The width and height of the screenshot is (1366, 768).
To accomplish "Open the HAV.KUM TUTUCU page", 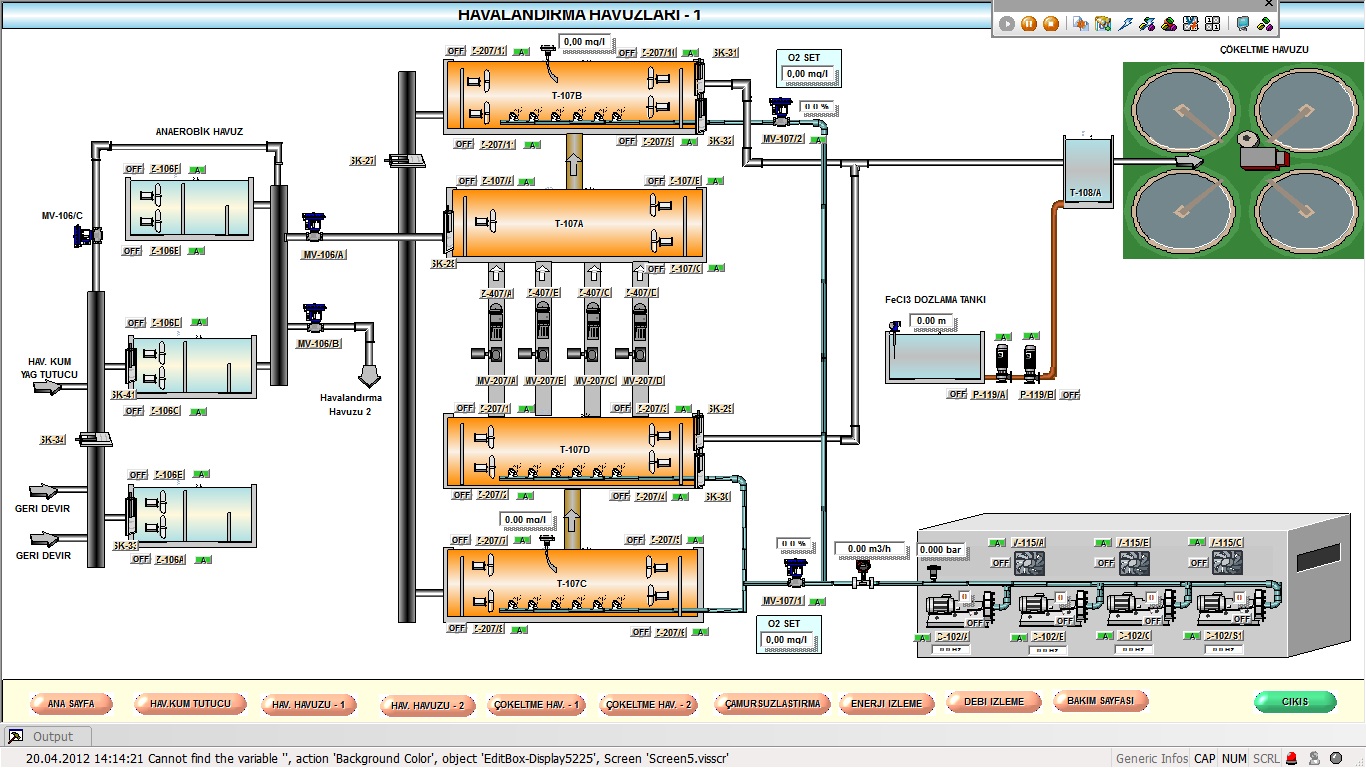I will pyautogui.click(x=190, y=703).
